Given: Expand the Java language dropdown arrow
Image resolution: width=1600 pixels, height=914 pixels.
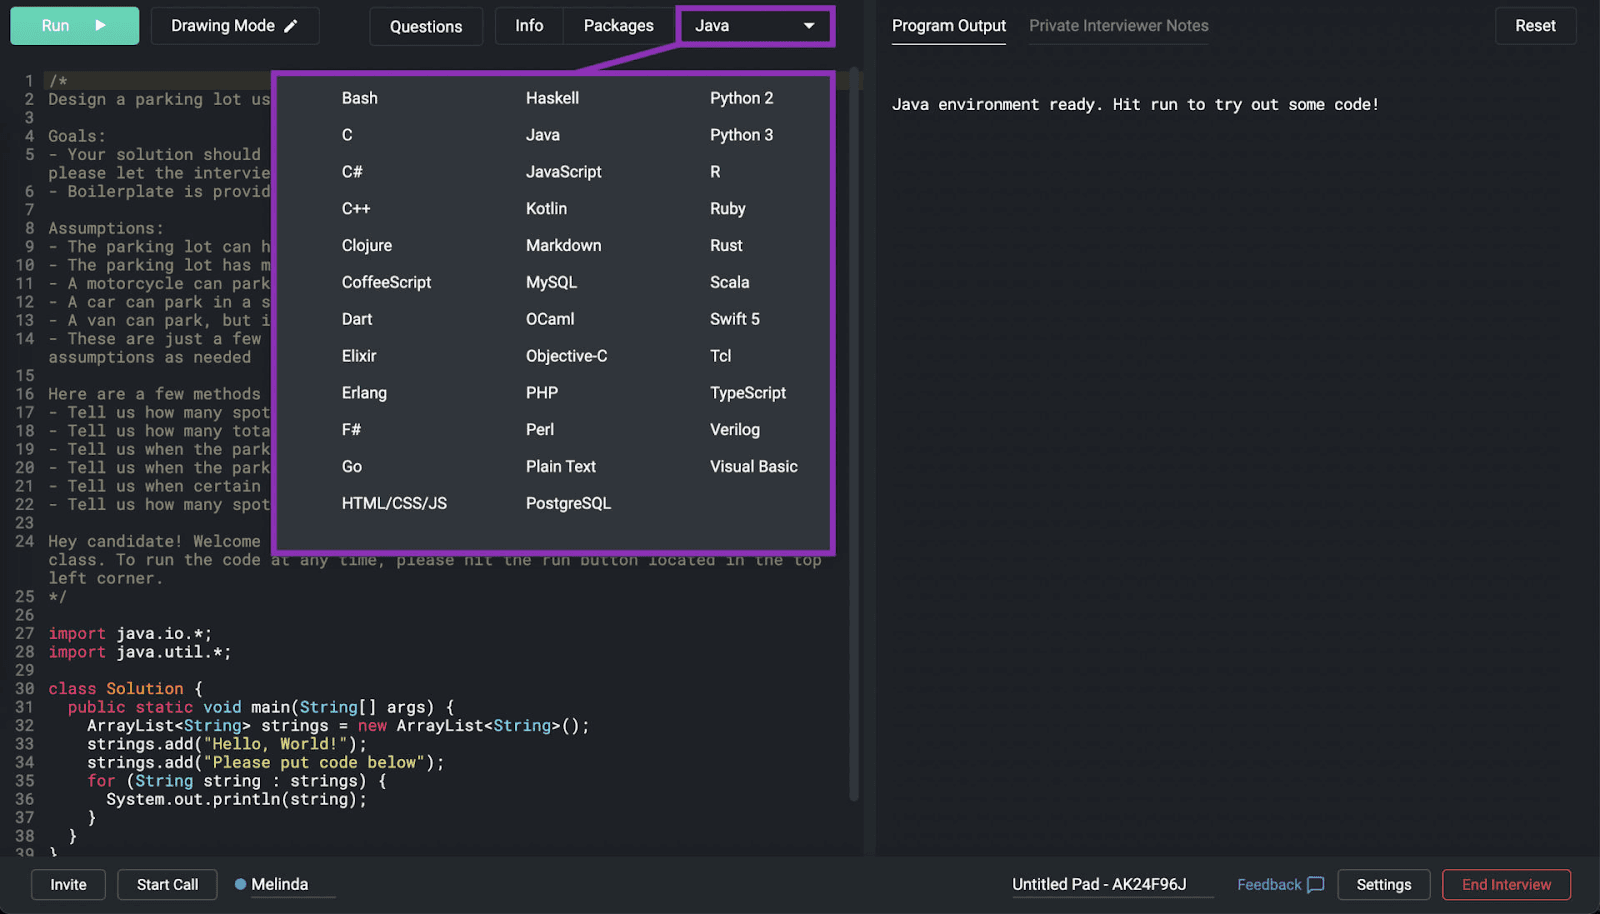Looking at the screenshot, I should pyautogui.click(x=809, y=26).
